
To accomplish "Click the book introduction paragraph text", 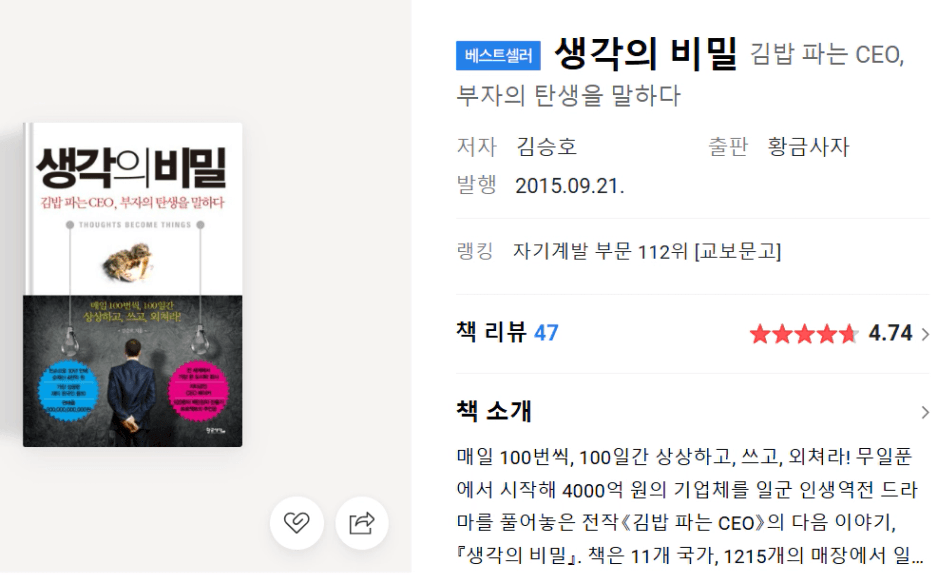I will point(689,506).
